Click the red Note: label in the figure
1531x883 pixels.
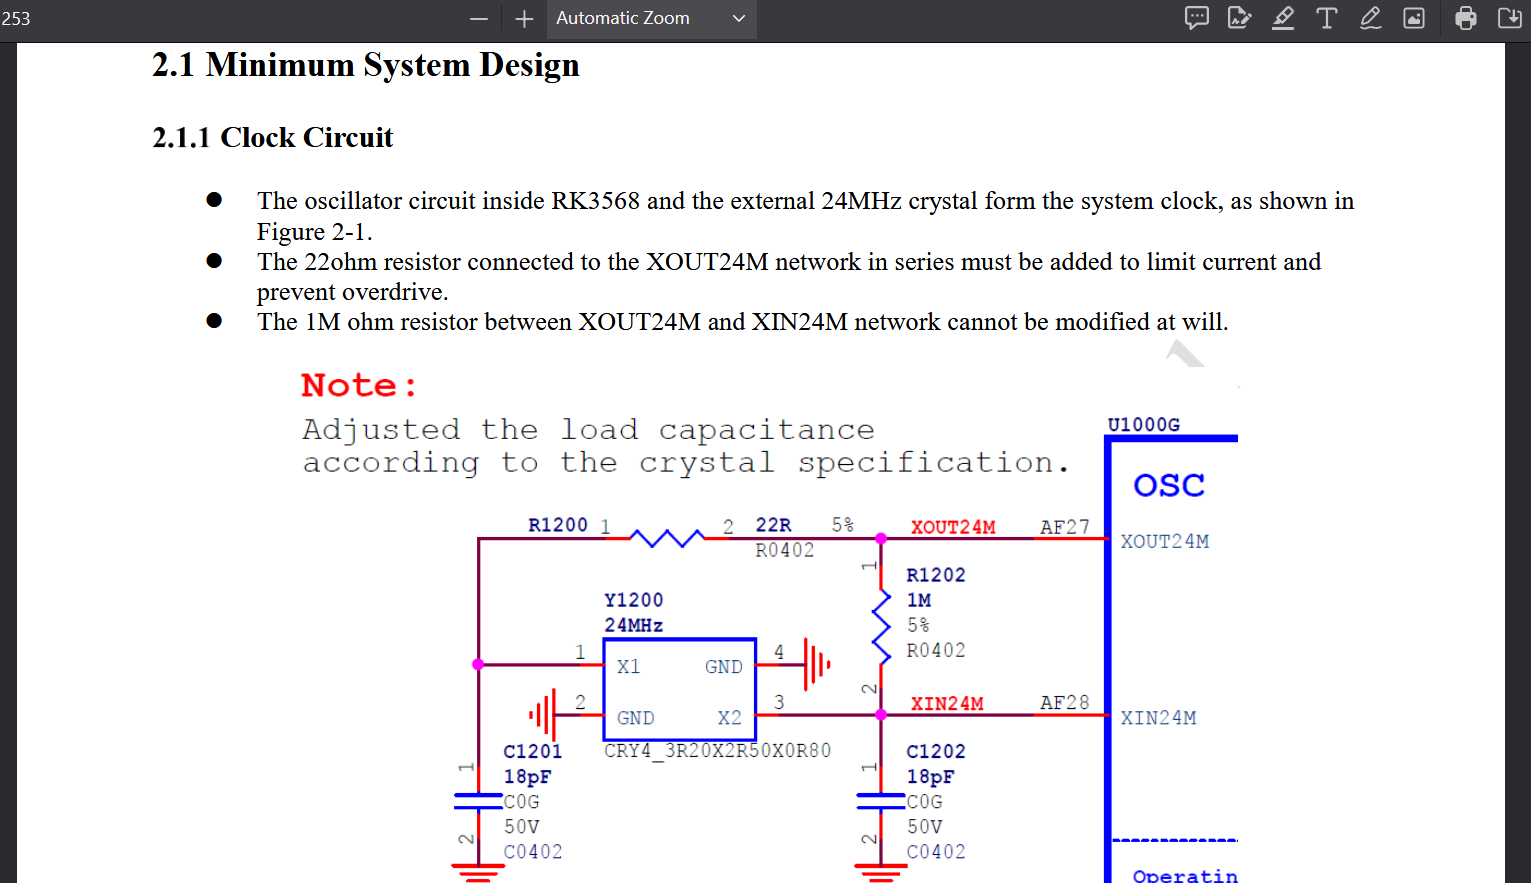click(359, 385)
